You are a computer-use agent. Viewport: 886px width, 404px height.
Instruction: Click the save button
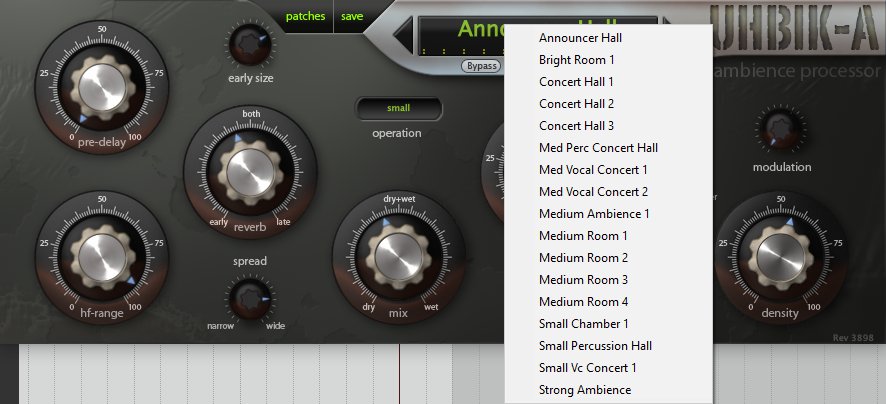coord(352,16)
